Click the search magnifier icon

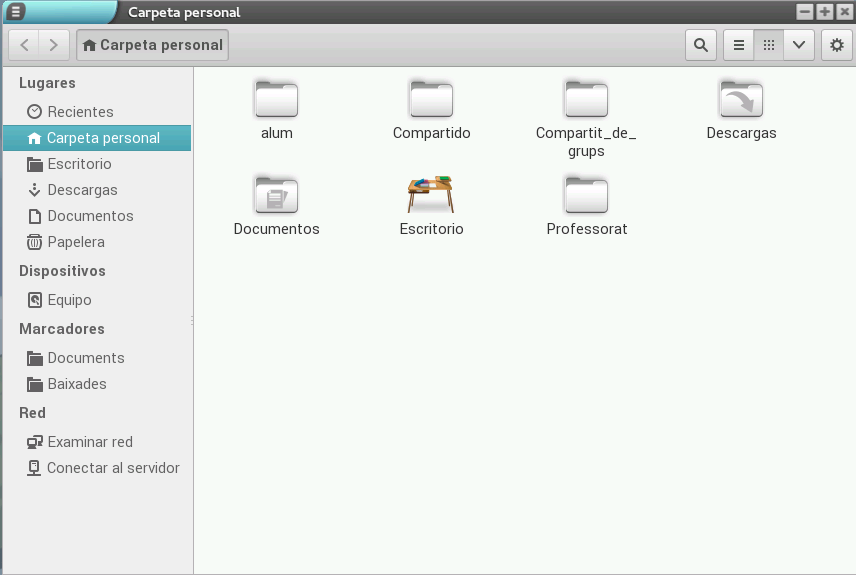coord(700,45)
